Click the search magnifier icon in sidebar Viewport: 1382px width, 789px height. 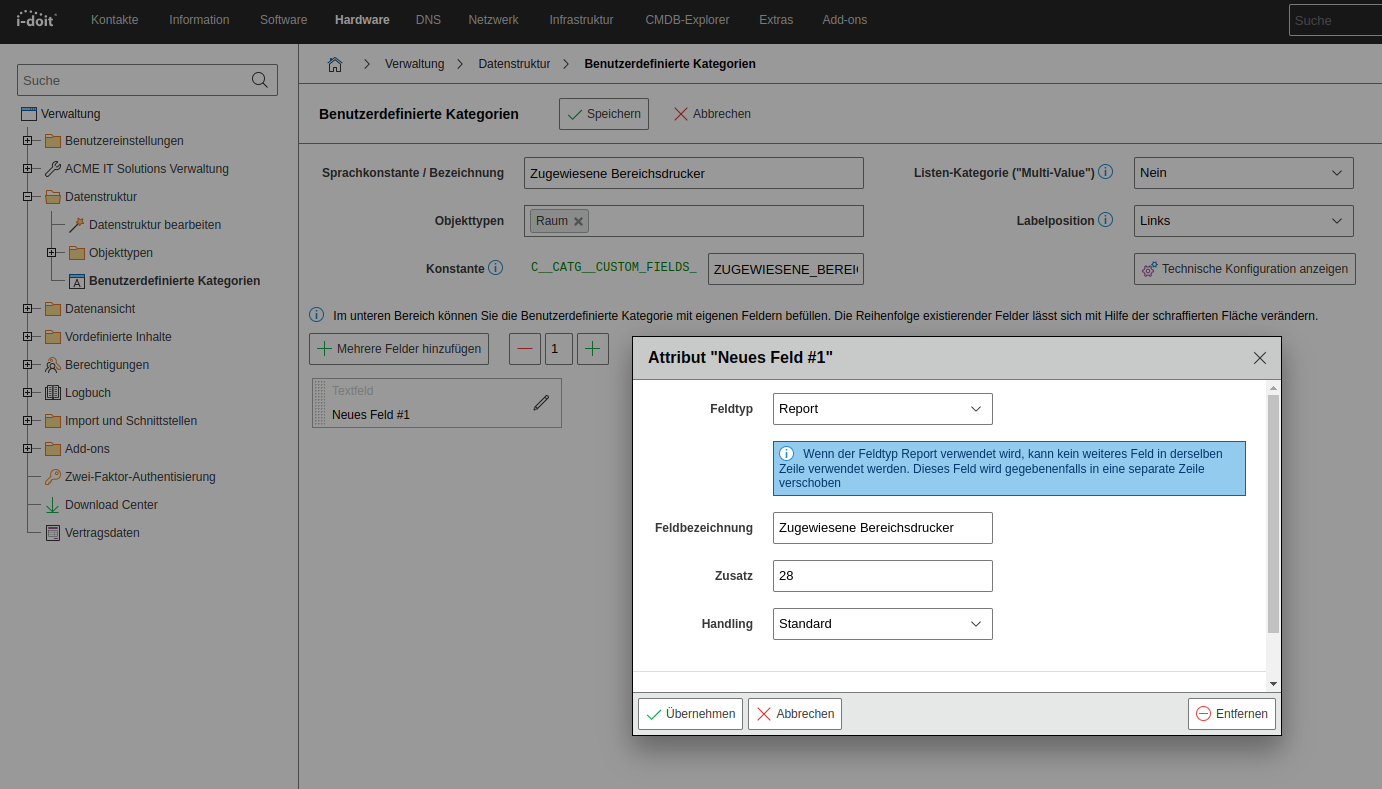tap(259, 80)
